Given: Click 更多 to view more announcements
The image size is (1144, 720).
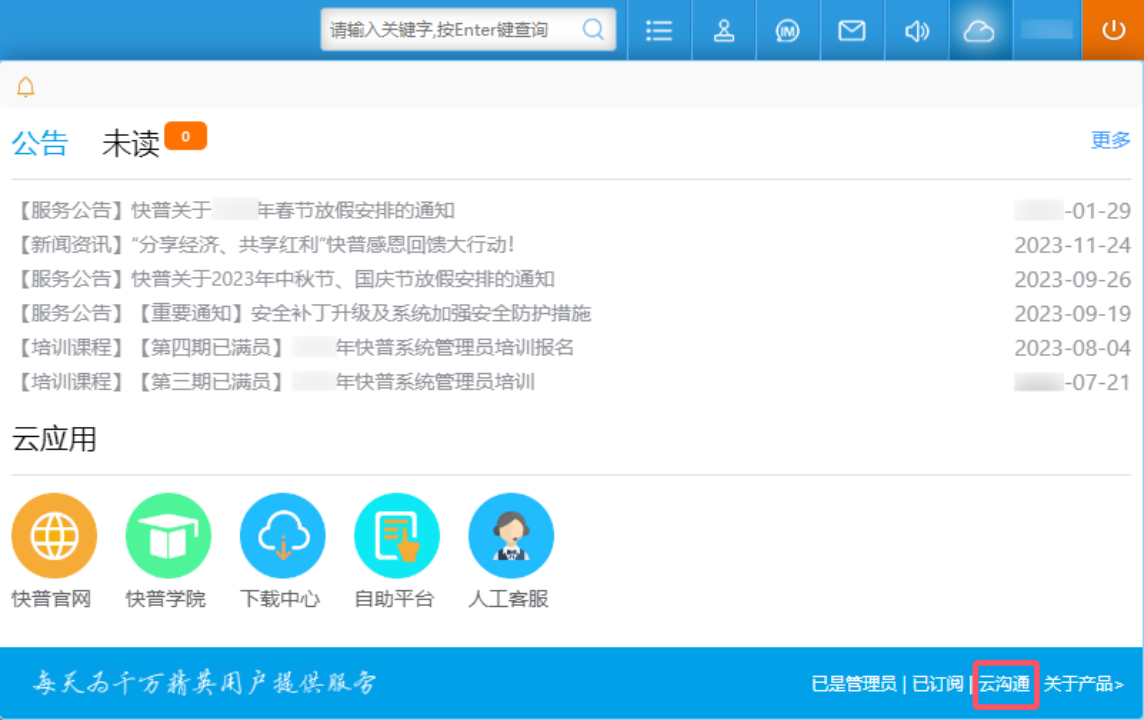Looking at the screenshot, I should click(x=1110, y=140).
